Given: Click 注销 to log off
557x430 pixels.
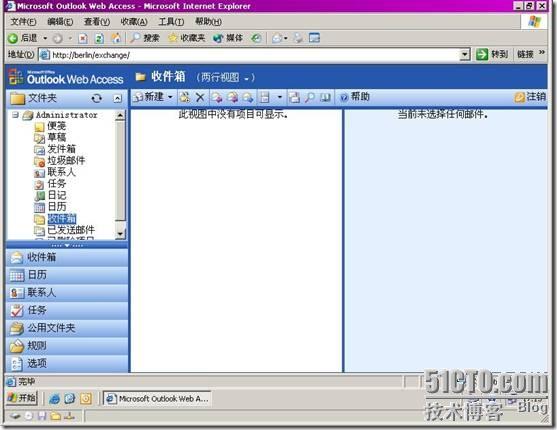Looking at the screenshot, I should (x=531, y=97).
